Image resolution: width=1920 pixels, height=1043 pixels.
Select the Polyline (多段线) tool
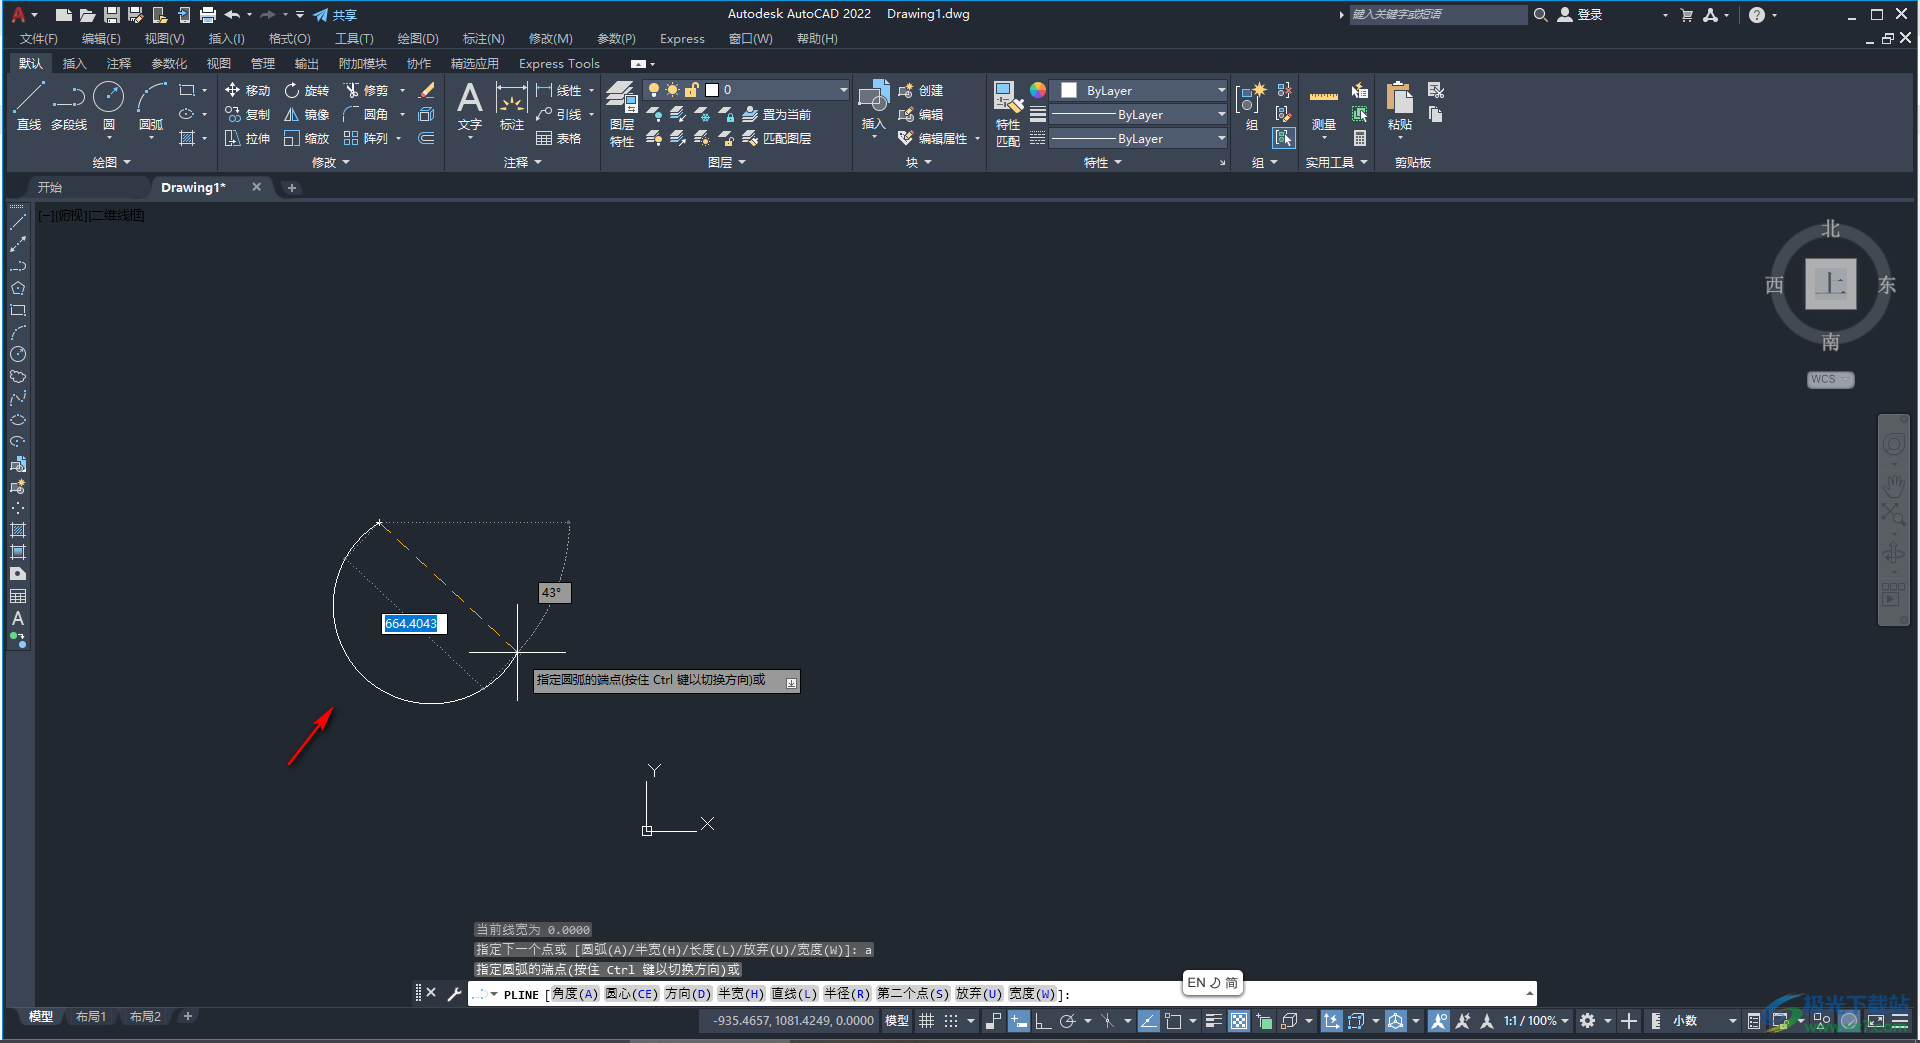69,106
